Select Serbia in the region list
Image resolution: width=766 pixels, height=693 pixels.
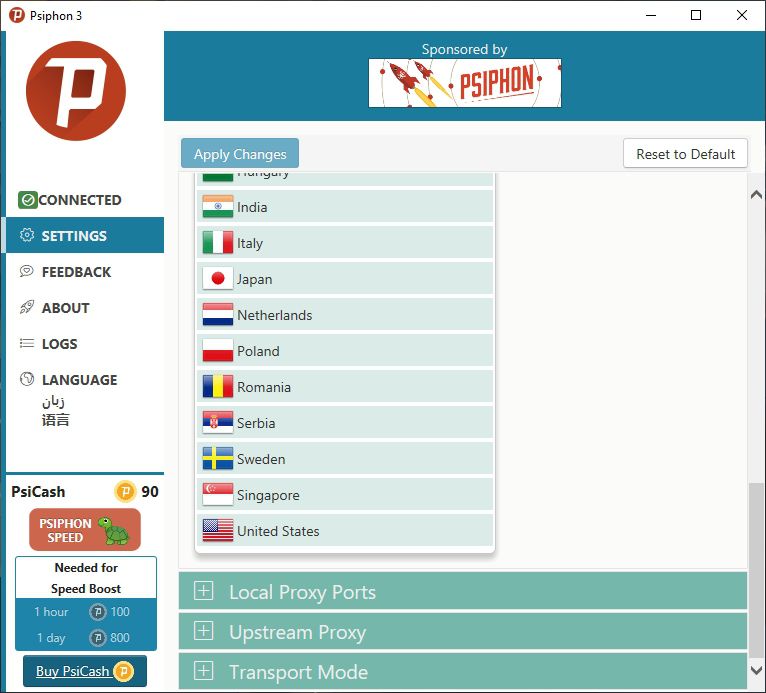pos(345,423)
